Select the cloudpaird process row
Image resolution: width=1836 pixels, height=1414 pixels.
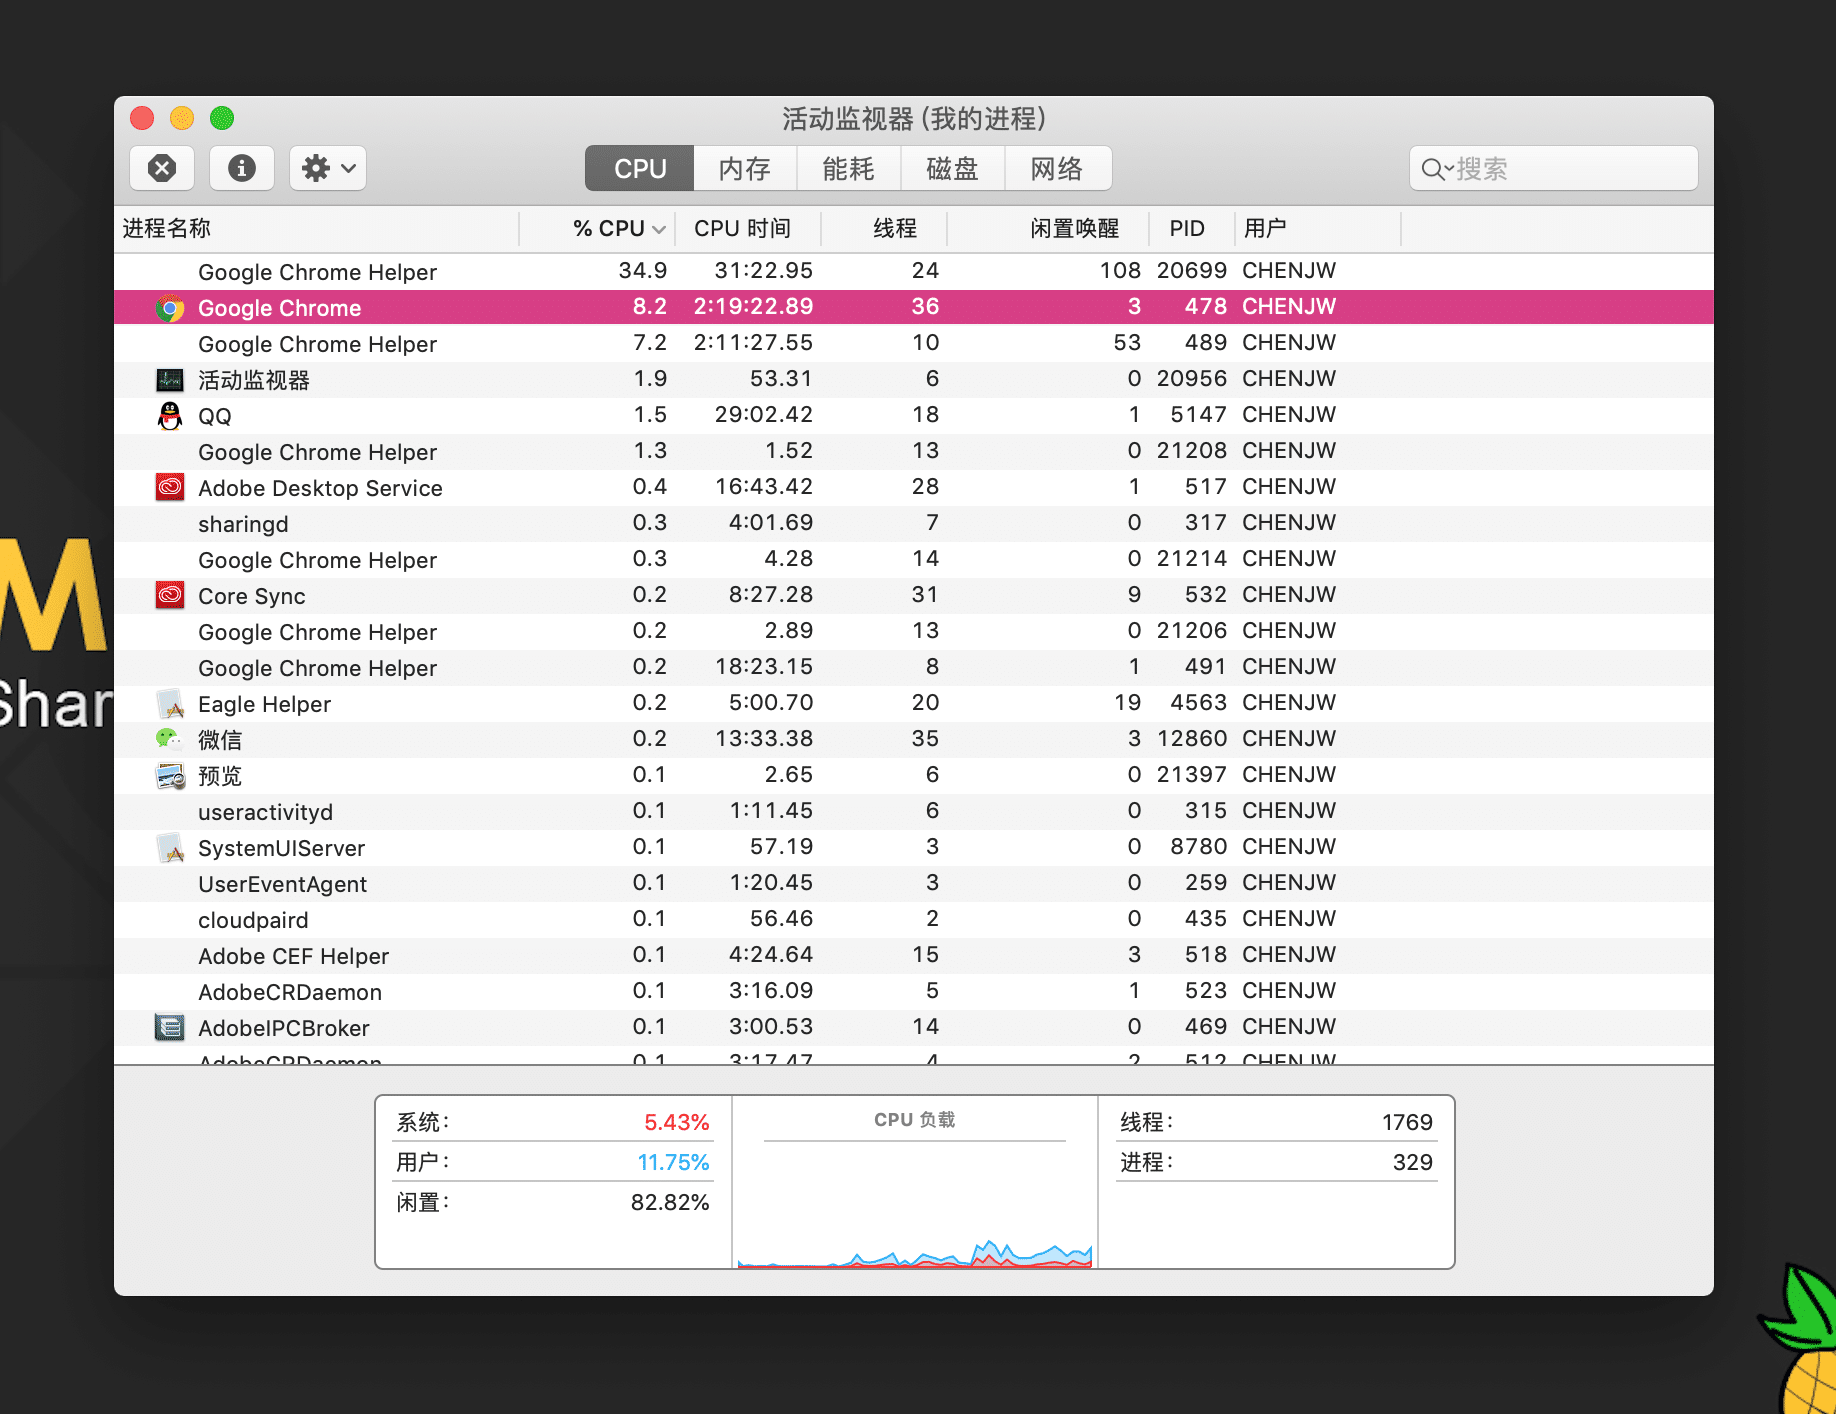[914, 919]
